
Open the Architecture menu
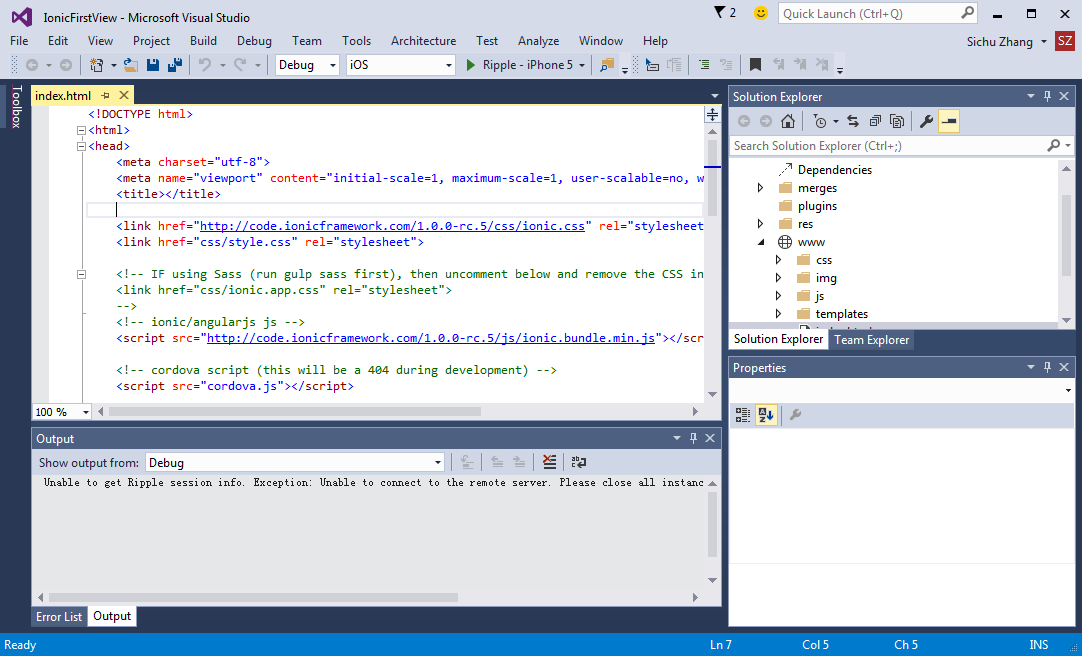point(423,41)
